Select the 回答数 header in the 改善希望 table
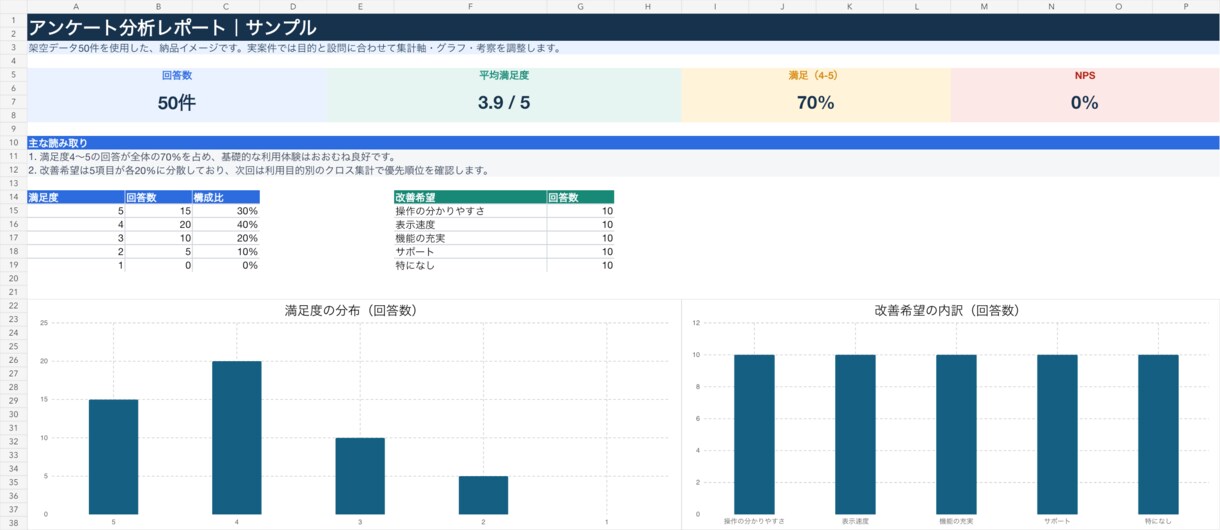 point(580,197)
